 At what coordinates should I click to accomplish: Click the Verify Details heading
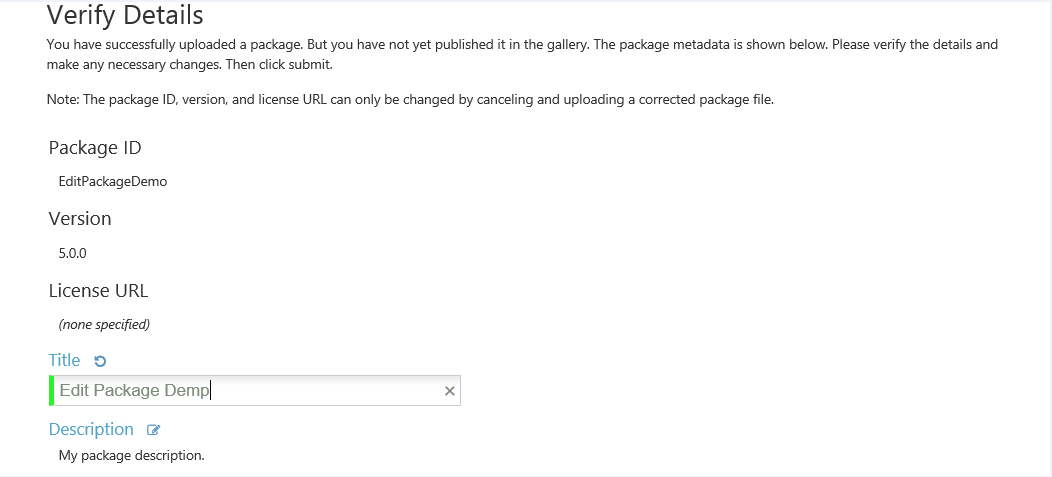(125, 15)
